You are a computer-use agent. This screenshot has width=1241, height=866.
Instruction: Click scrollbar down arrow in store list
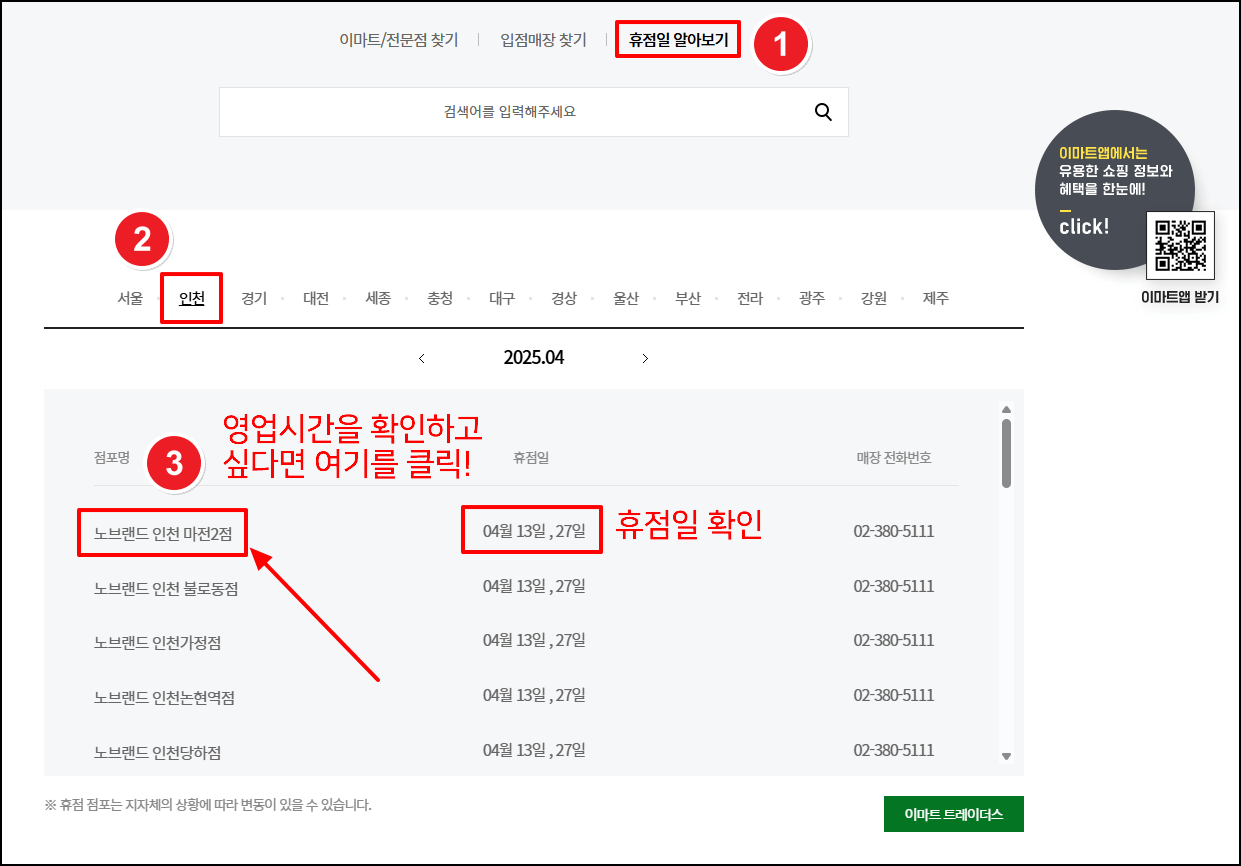tap(1007, 757)
